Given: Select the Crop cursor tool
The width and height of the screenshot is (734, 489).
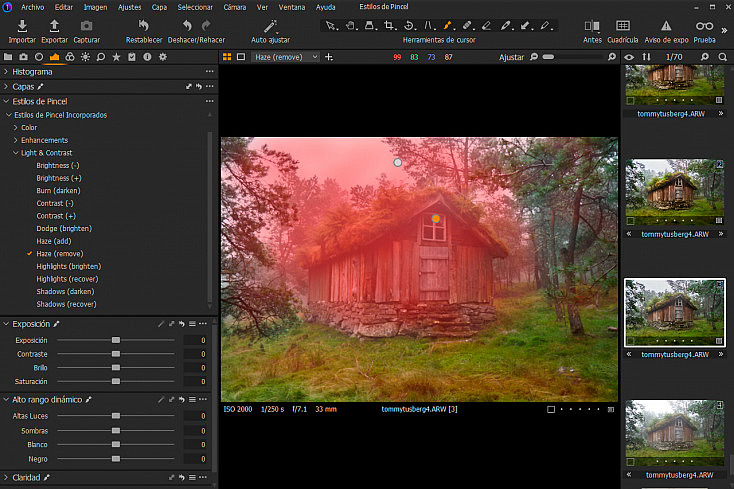Looking at the screenshot, I should 389,26.
